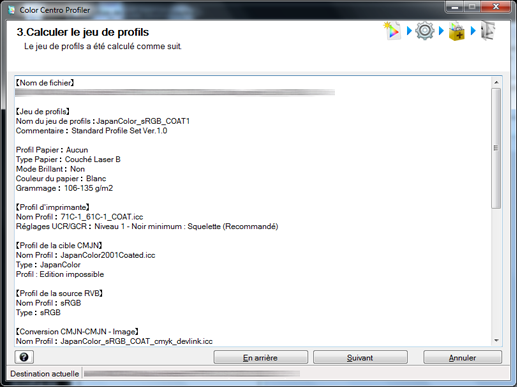
Task: Click the vertical scrollbar thumb
Action: coord(496,148)
